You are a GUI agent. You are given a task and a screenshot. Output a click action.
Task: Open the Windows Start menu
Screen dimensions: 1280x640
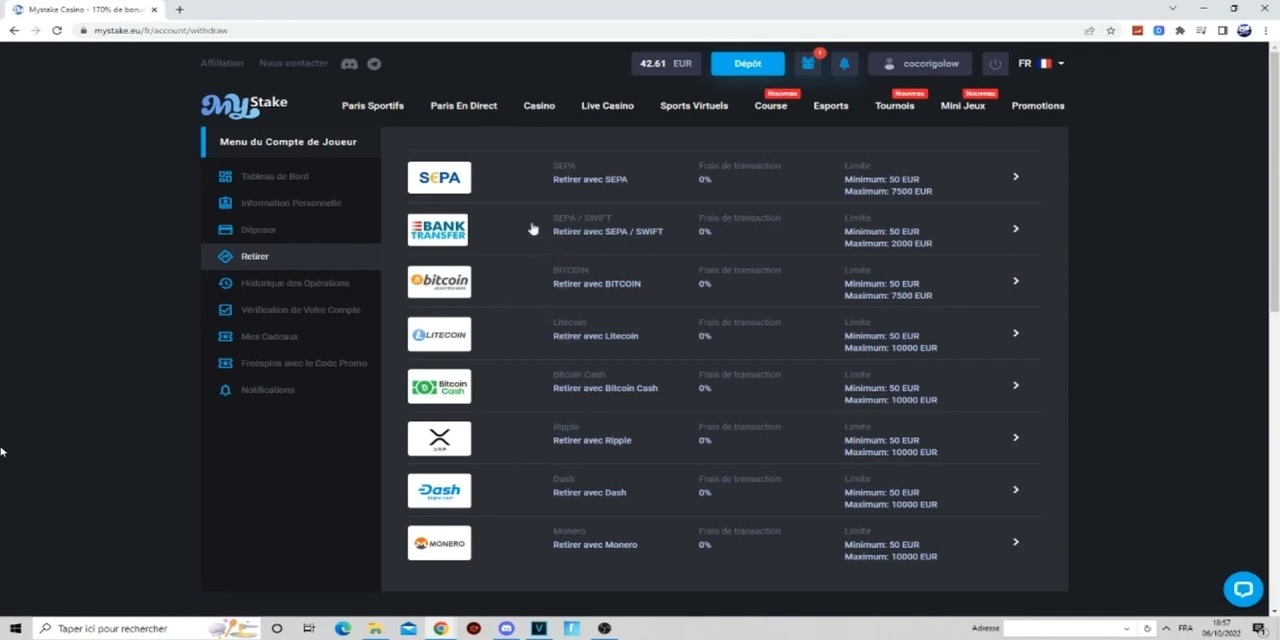15,628
